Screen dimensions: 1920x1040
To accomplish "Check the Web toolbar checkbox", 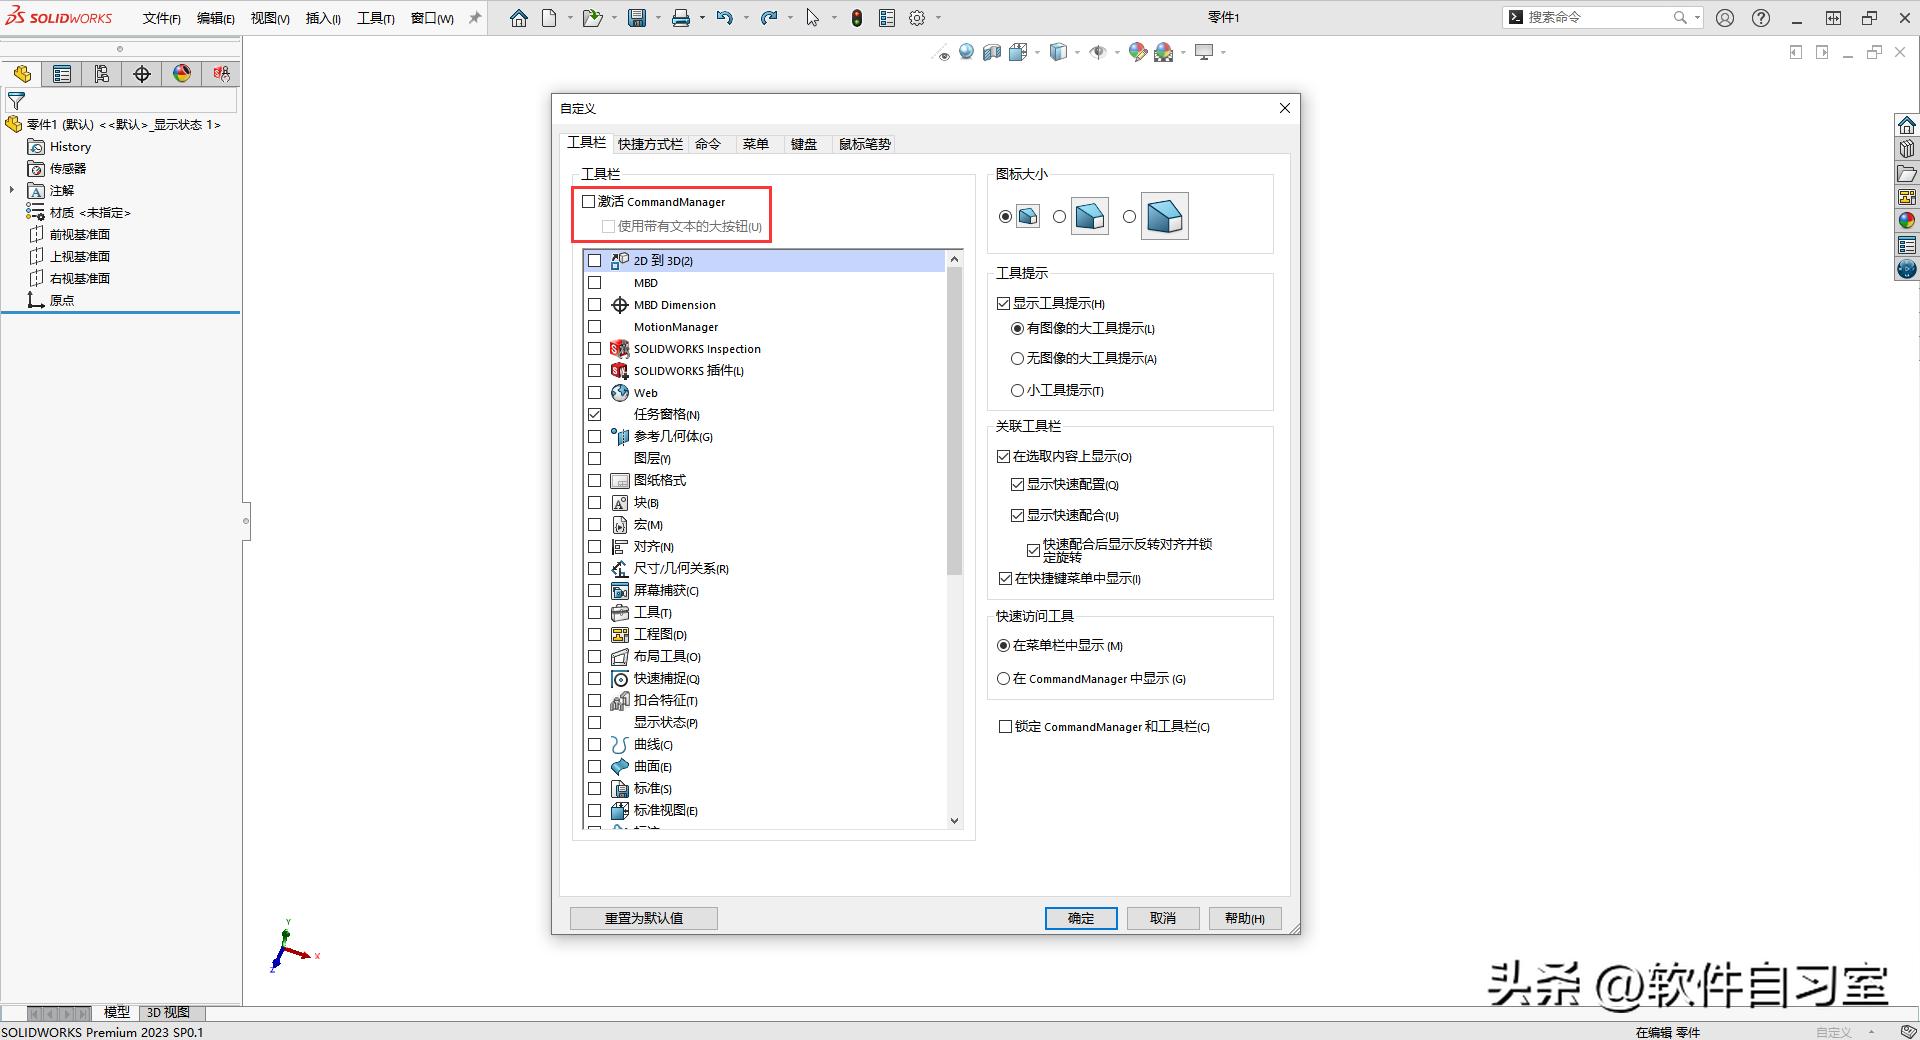I will click(594, 392).
